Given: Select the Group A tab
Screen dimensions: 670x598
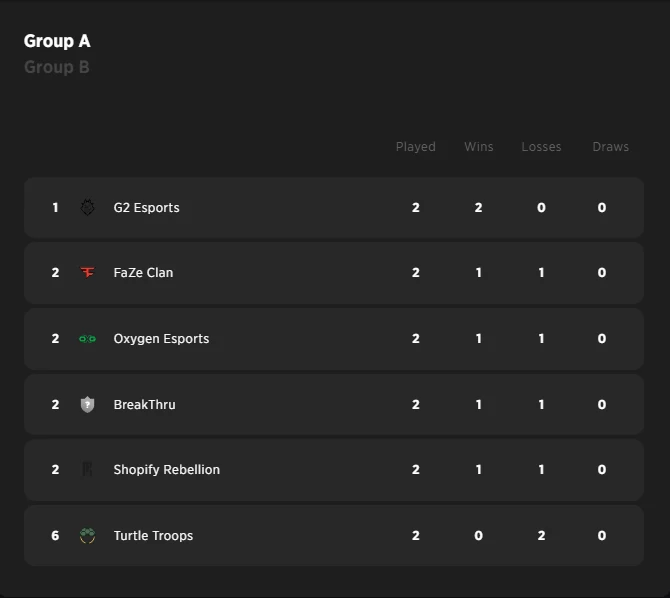Looking at the screenshot, I should pyautogui.click(x=57, y=41).
